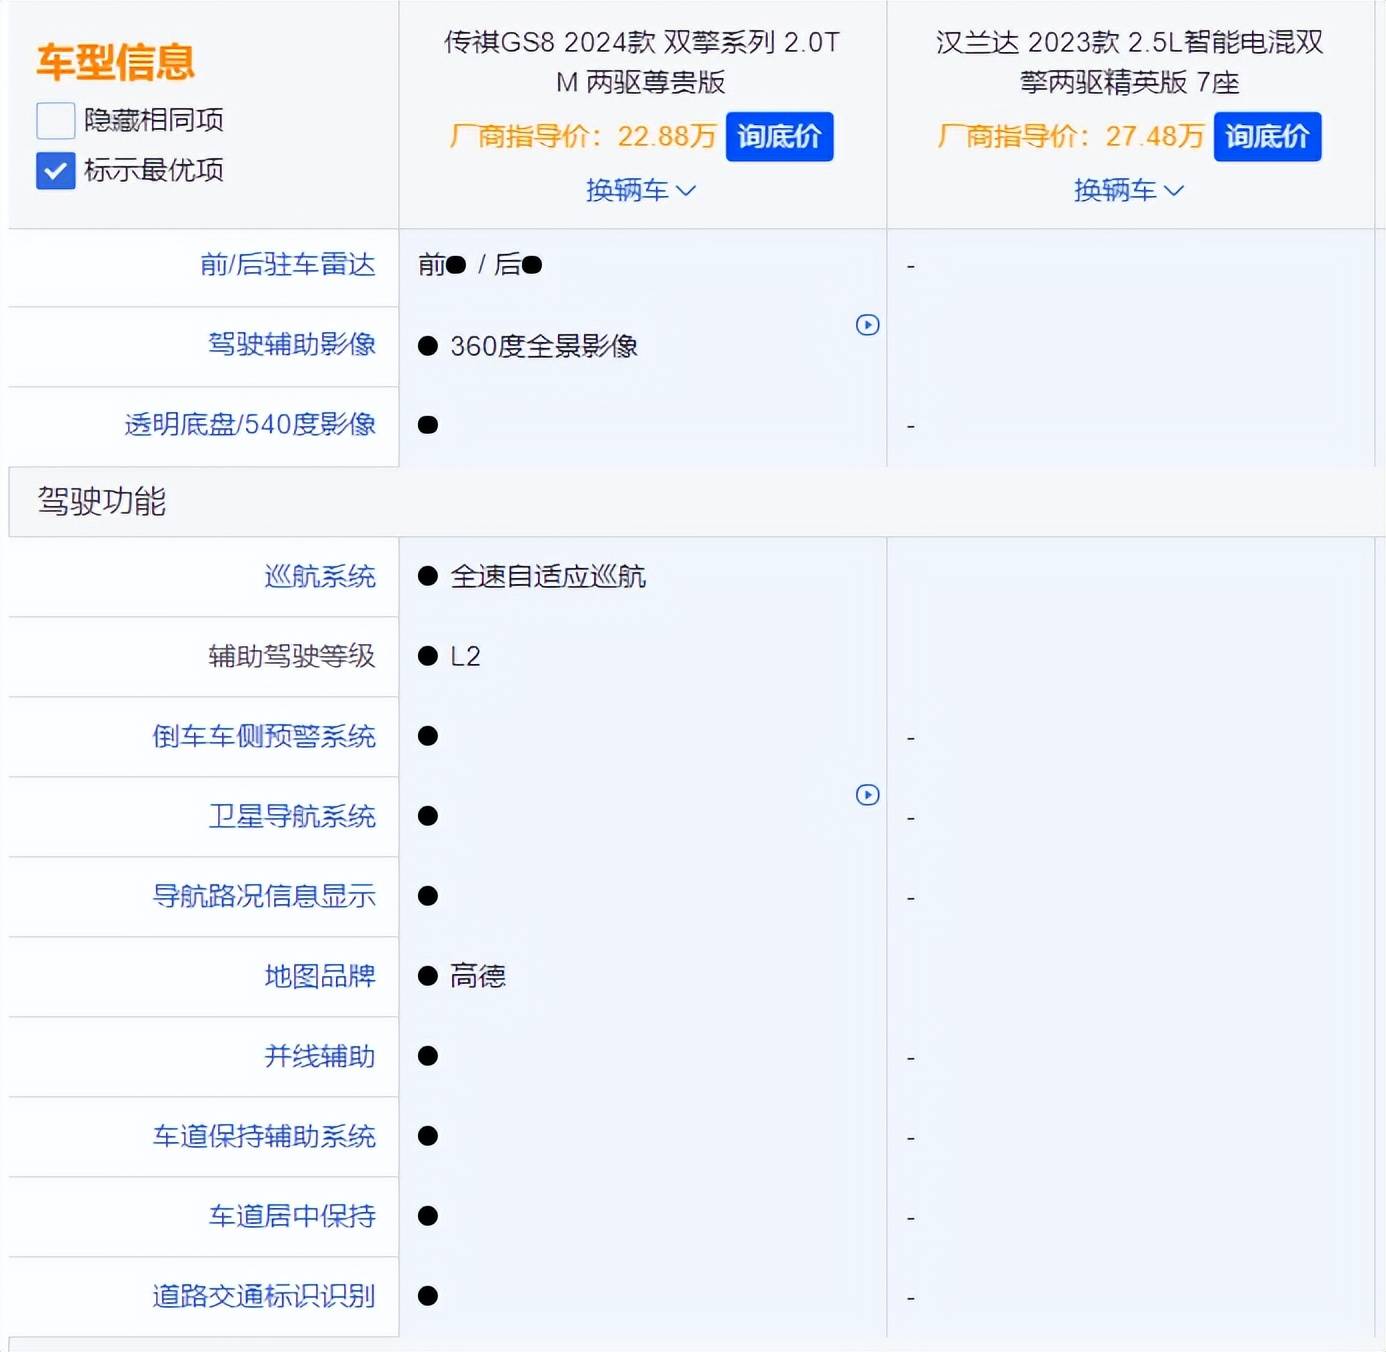
Task: Open 换辆车 dropdown under 传祺GS8
Action: point(641,190)
